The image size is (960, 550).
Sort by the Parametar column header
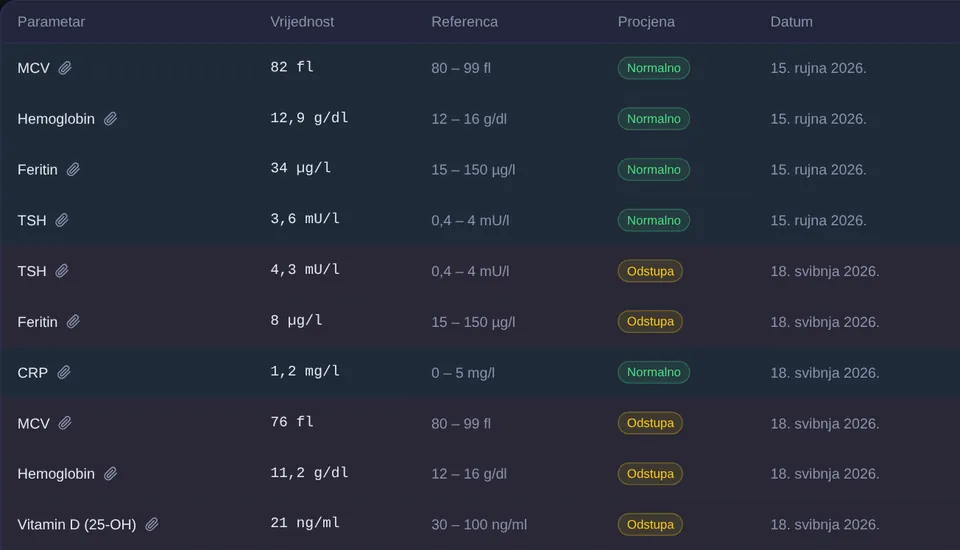coord(51,22)
